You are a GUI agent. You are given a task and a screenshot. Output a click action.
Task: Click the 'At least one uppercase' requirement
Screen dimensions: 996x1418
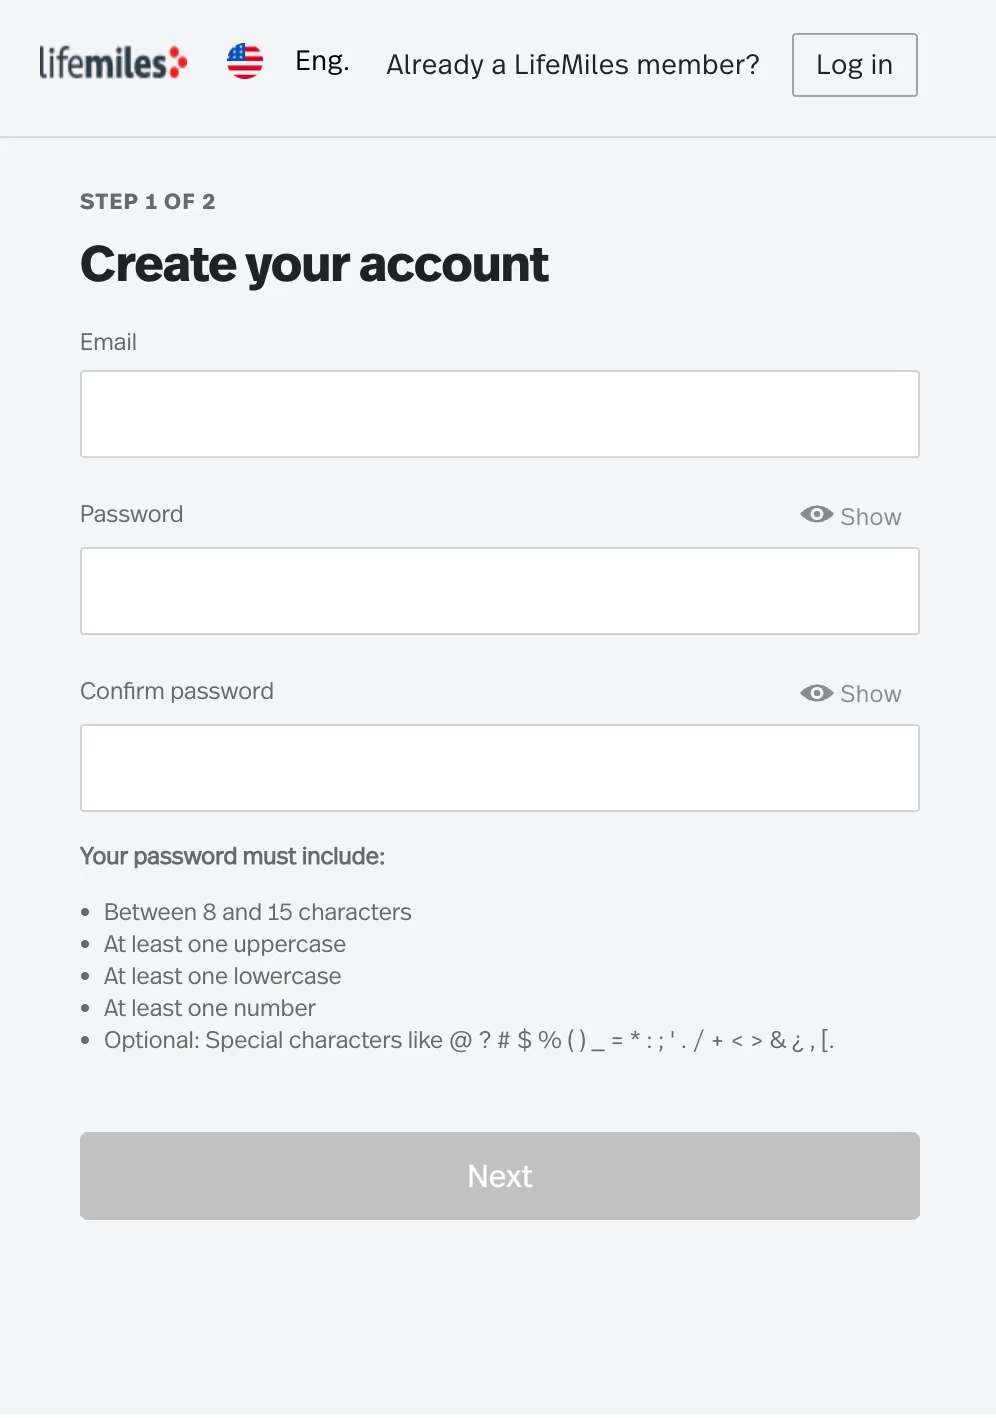[x=225, y=944]
